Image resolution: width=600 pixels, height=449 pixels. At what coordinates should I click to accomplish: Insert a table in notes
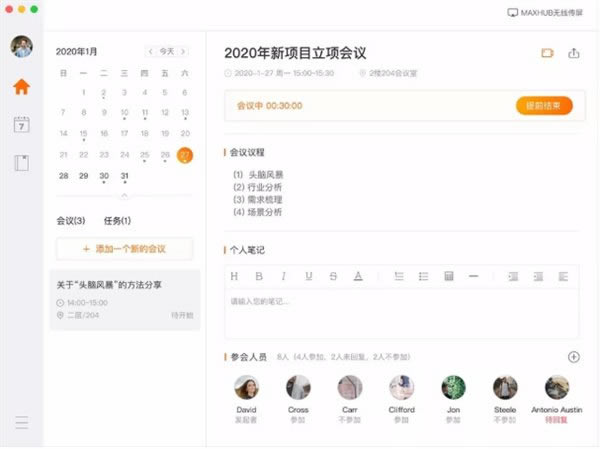coord(448,276)
